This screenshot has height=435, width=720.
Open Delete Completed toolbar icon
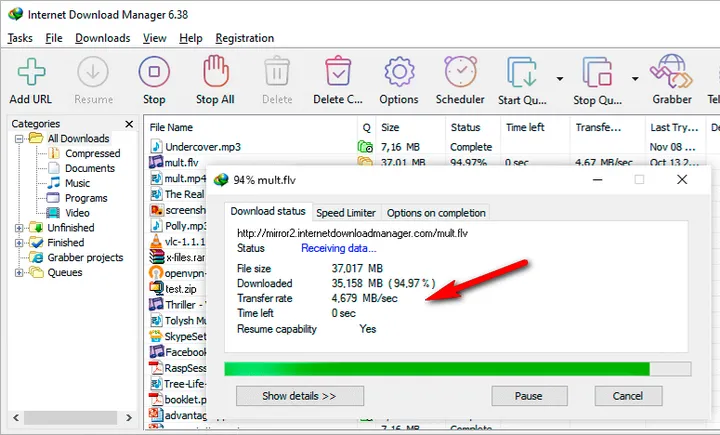click(339, 73)
